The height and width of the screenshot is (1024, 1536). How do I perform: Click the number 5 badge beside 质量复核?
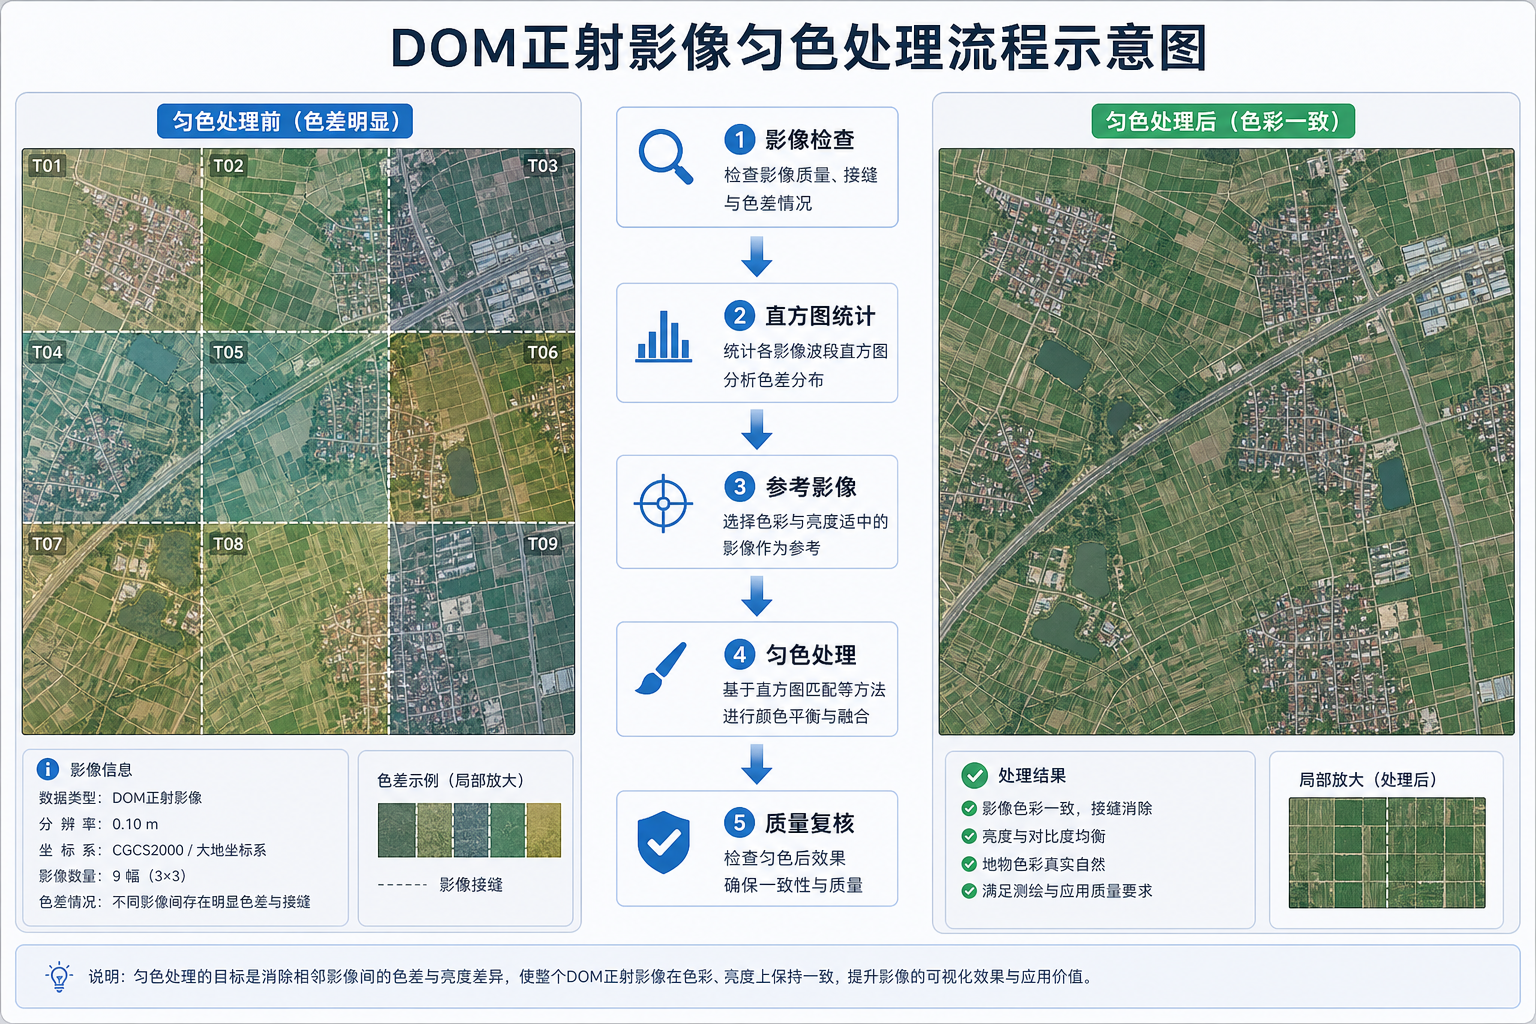click(x=739, y=823)
